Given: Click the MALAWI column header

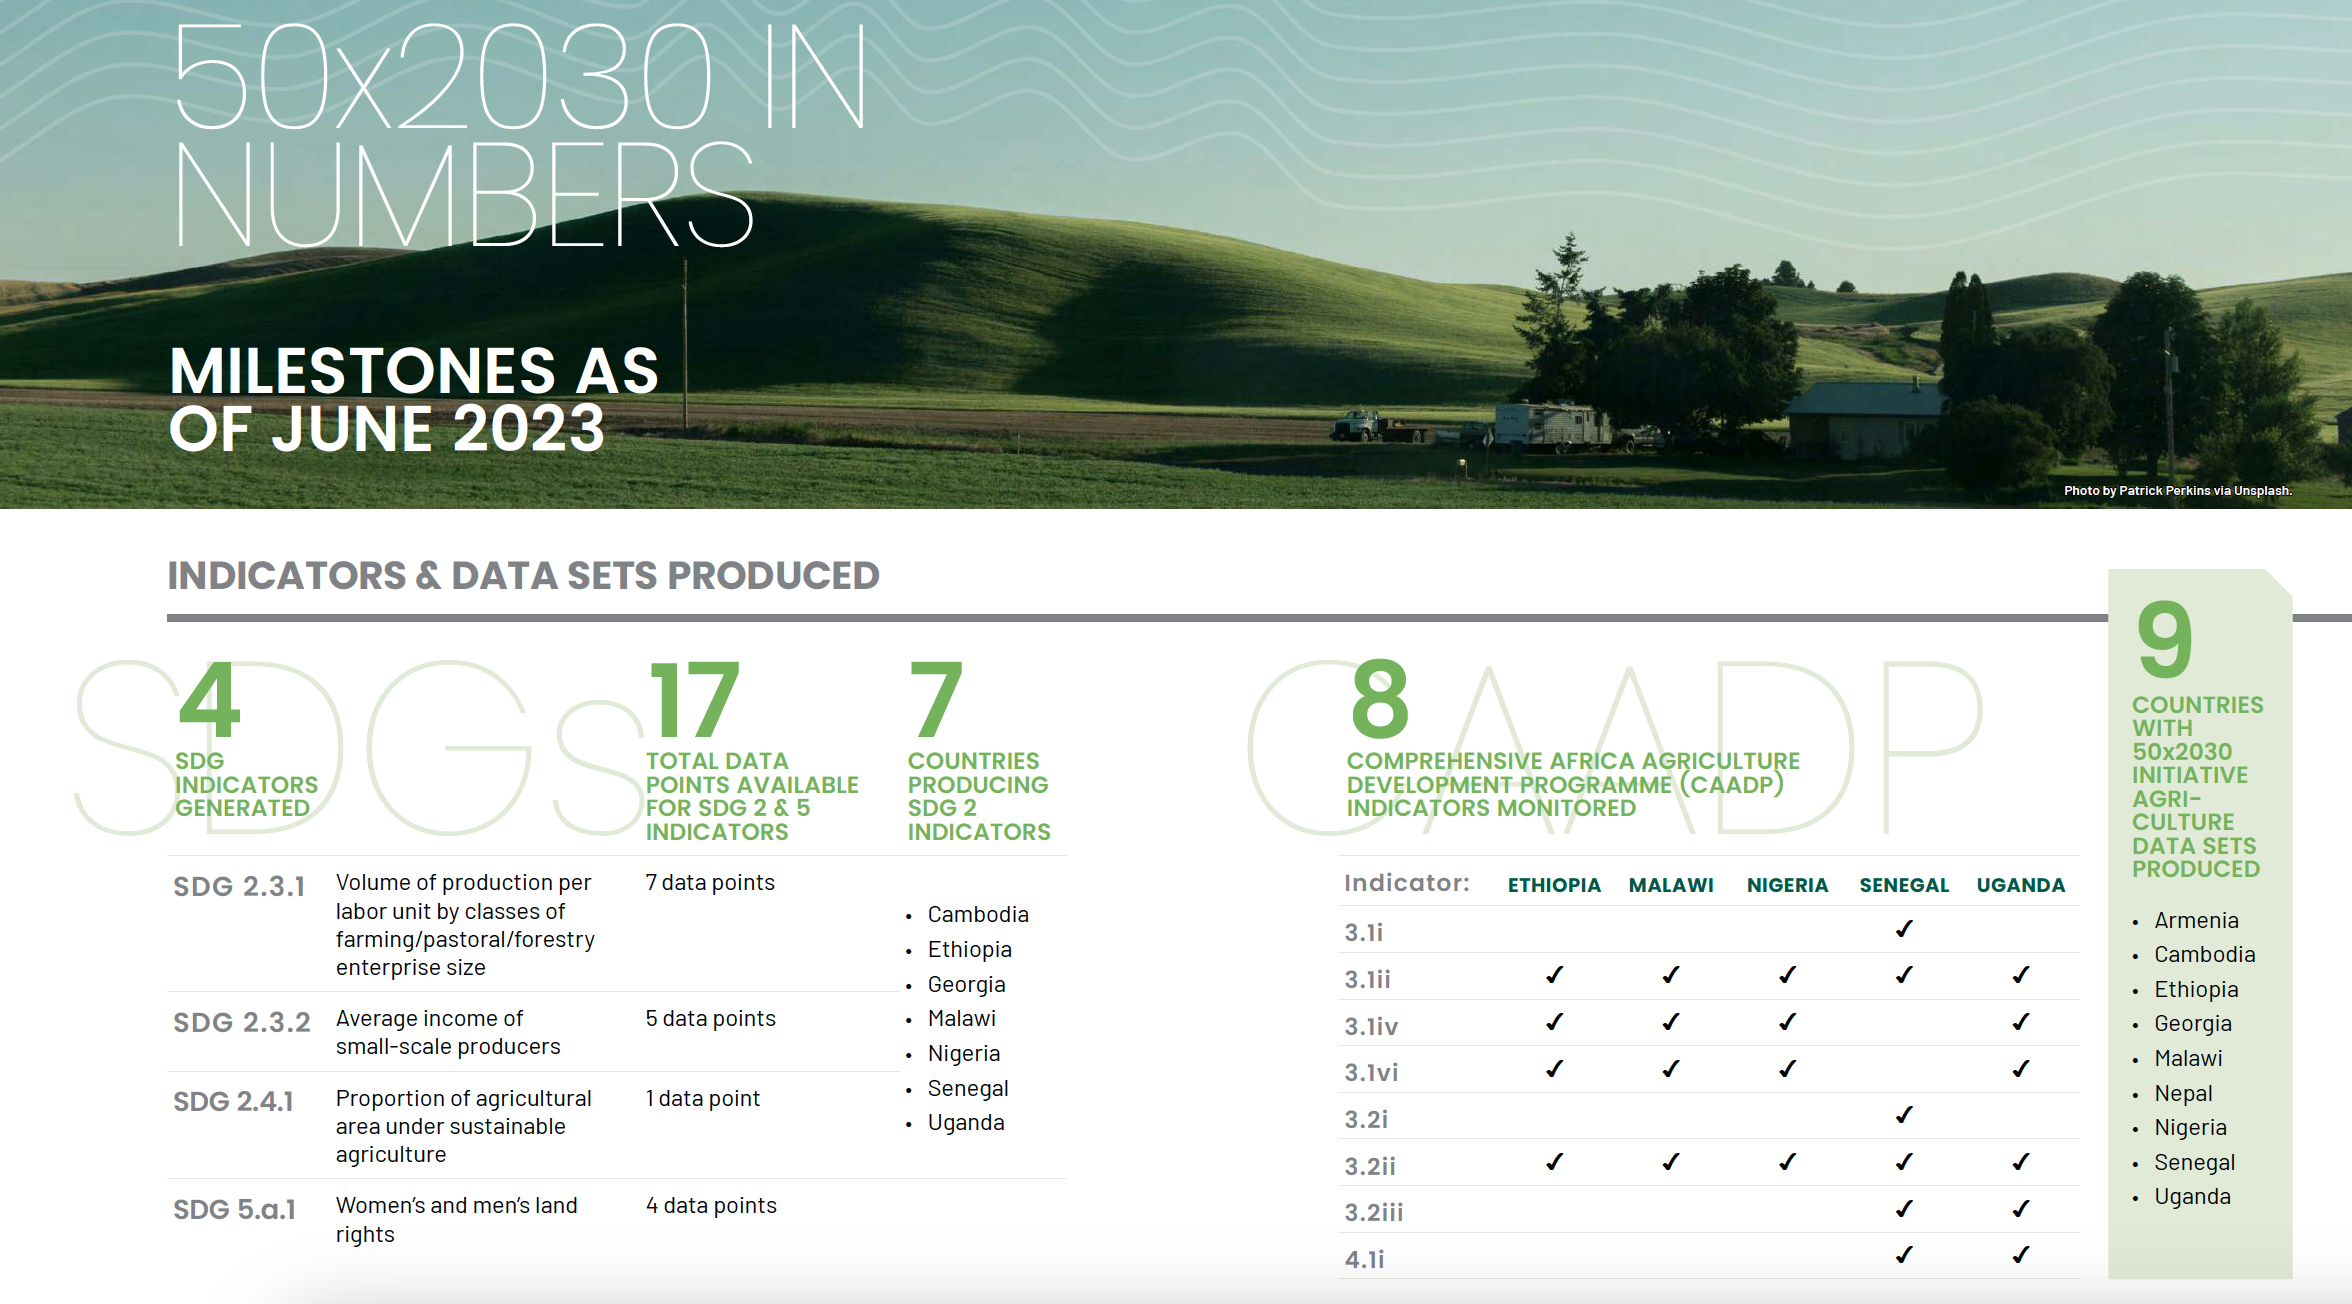Looking at the screenshot, I should click(x=1671, y=885).
